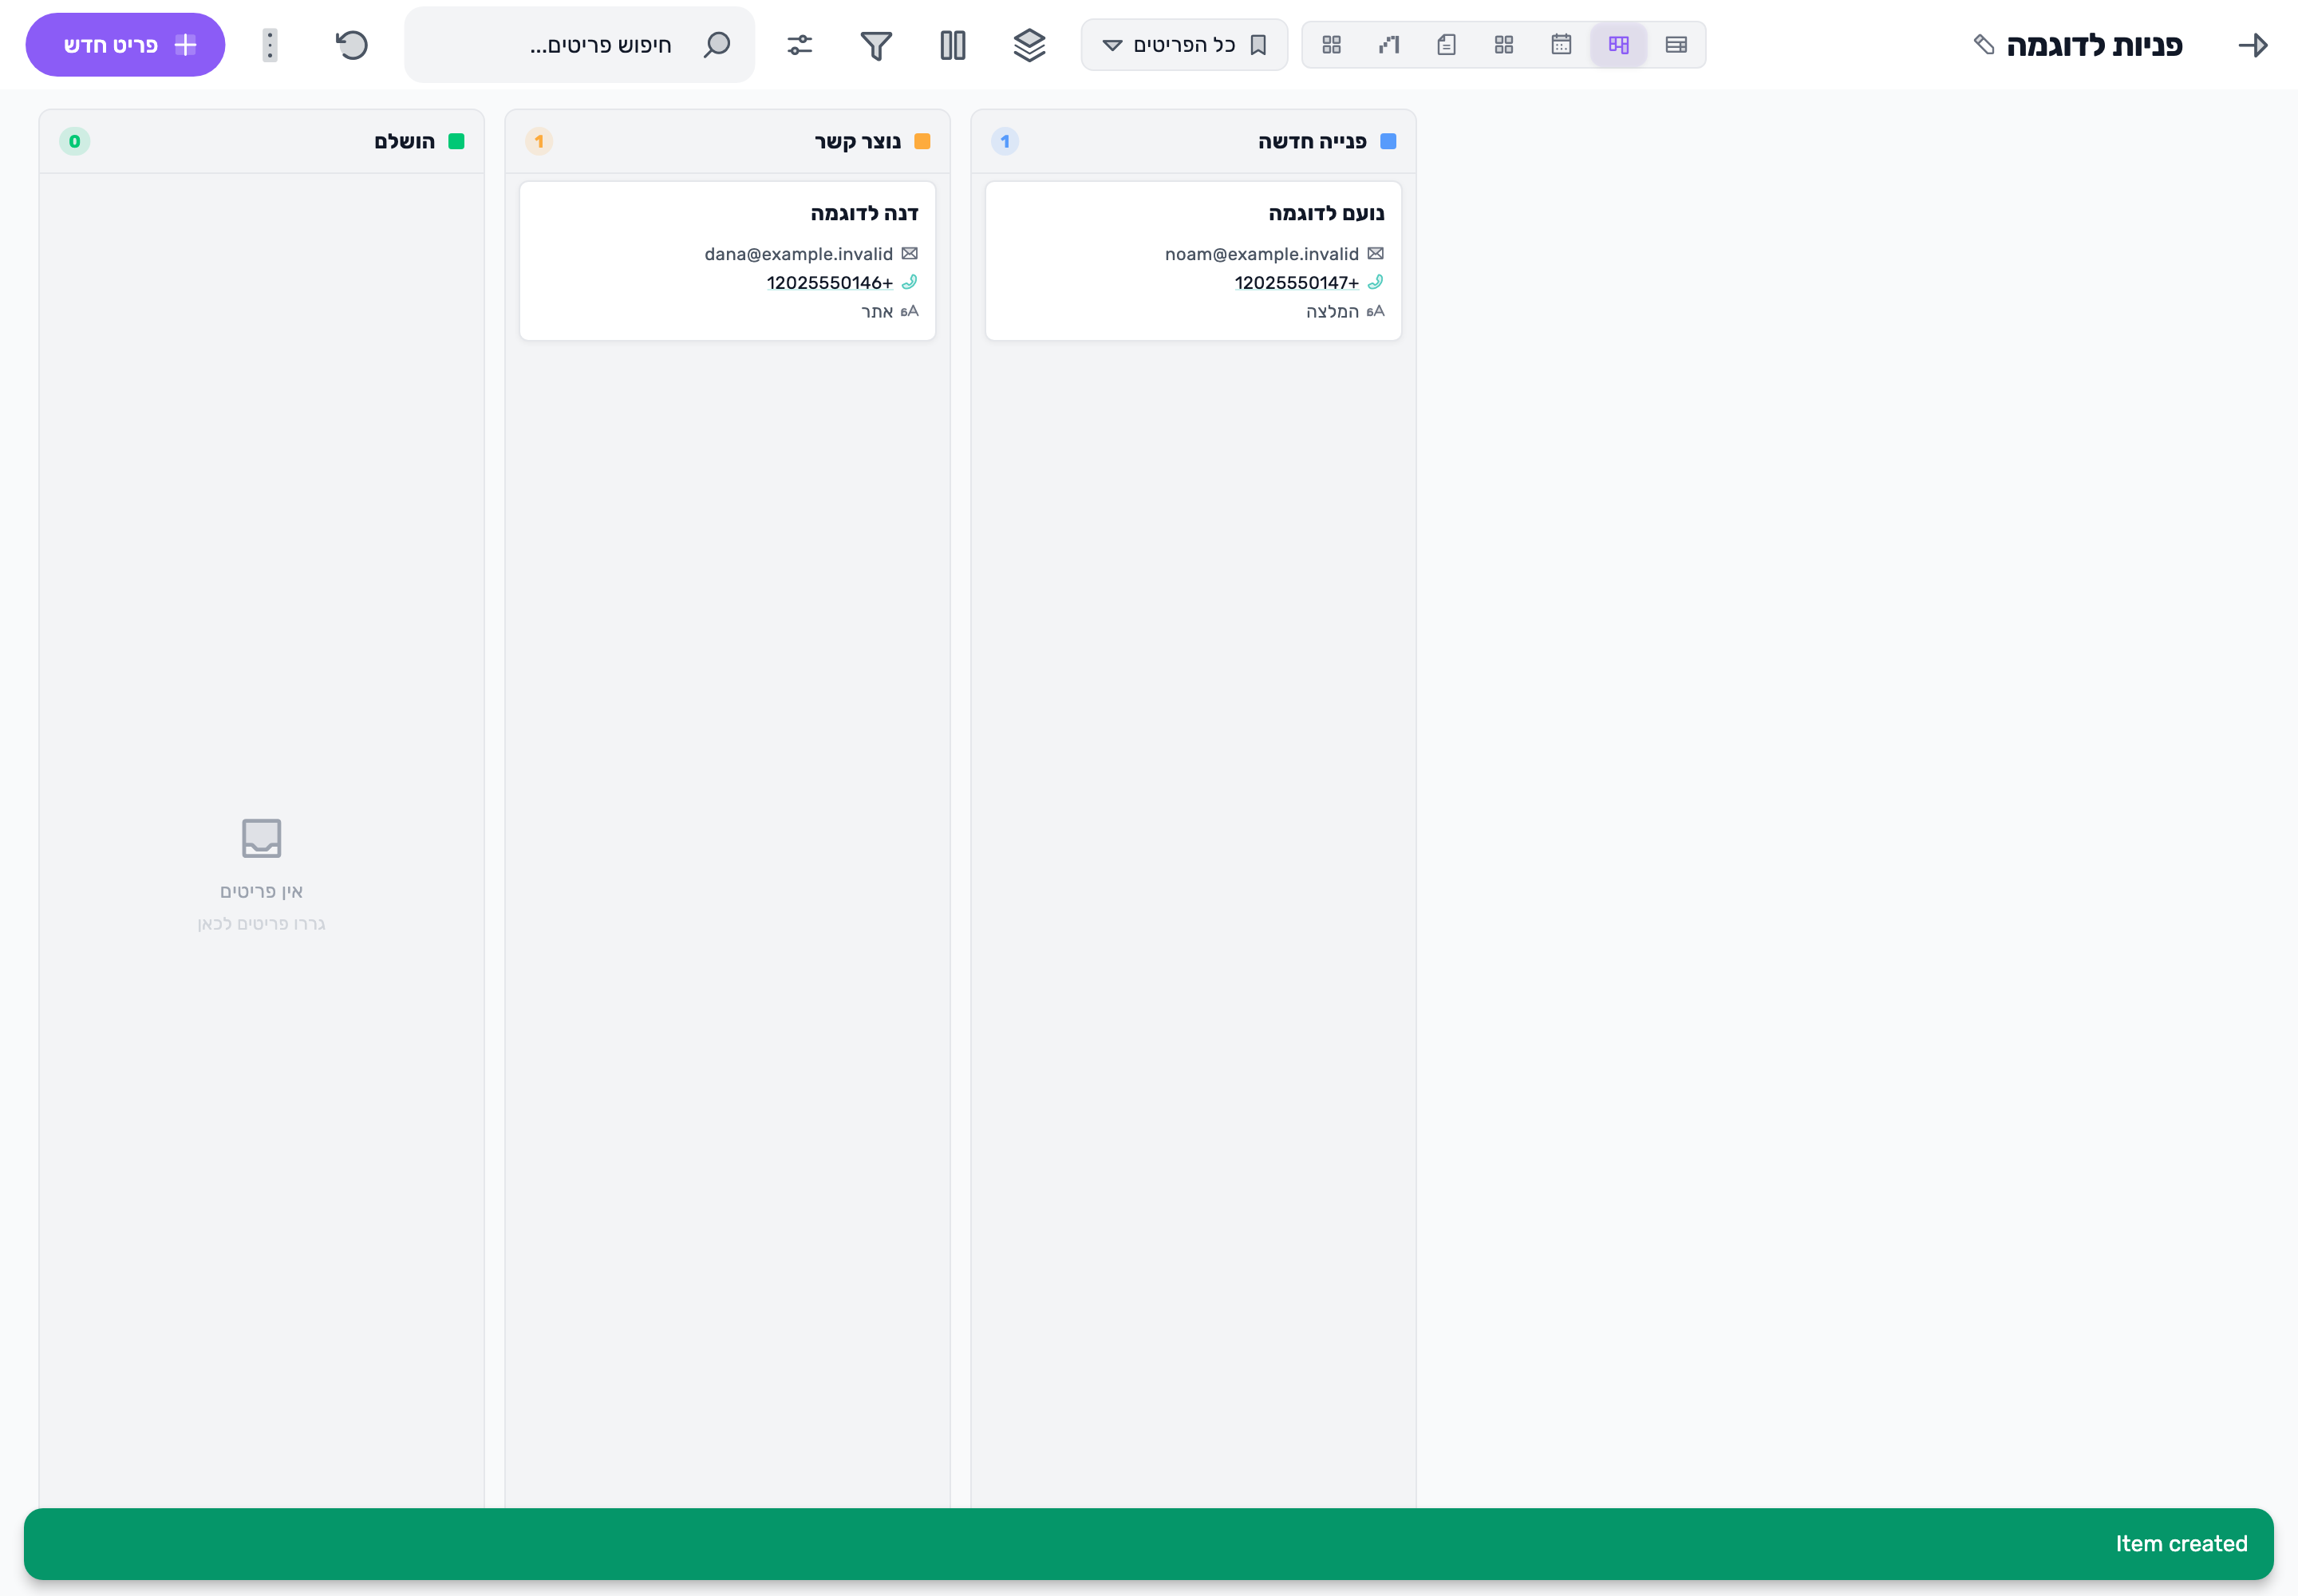
Task: Click the "הושלם" column header title
Action: coord(405,141)
